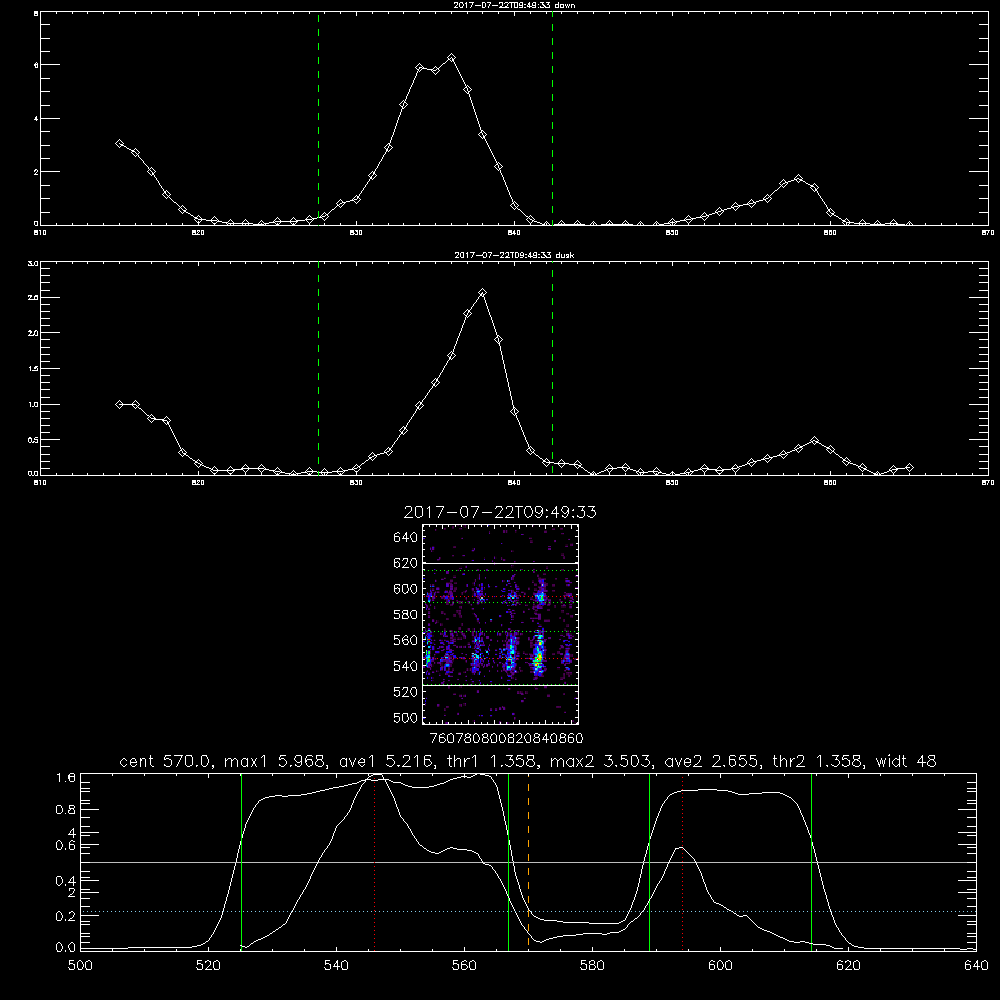Click x-axis label 560 of bottom plot
The height and width of the screenshot is (1000, 1000).
tap(464, 966)
